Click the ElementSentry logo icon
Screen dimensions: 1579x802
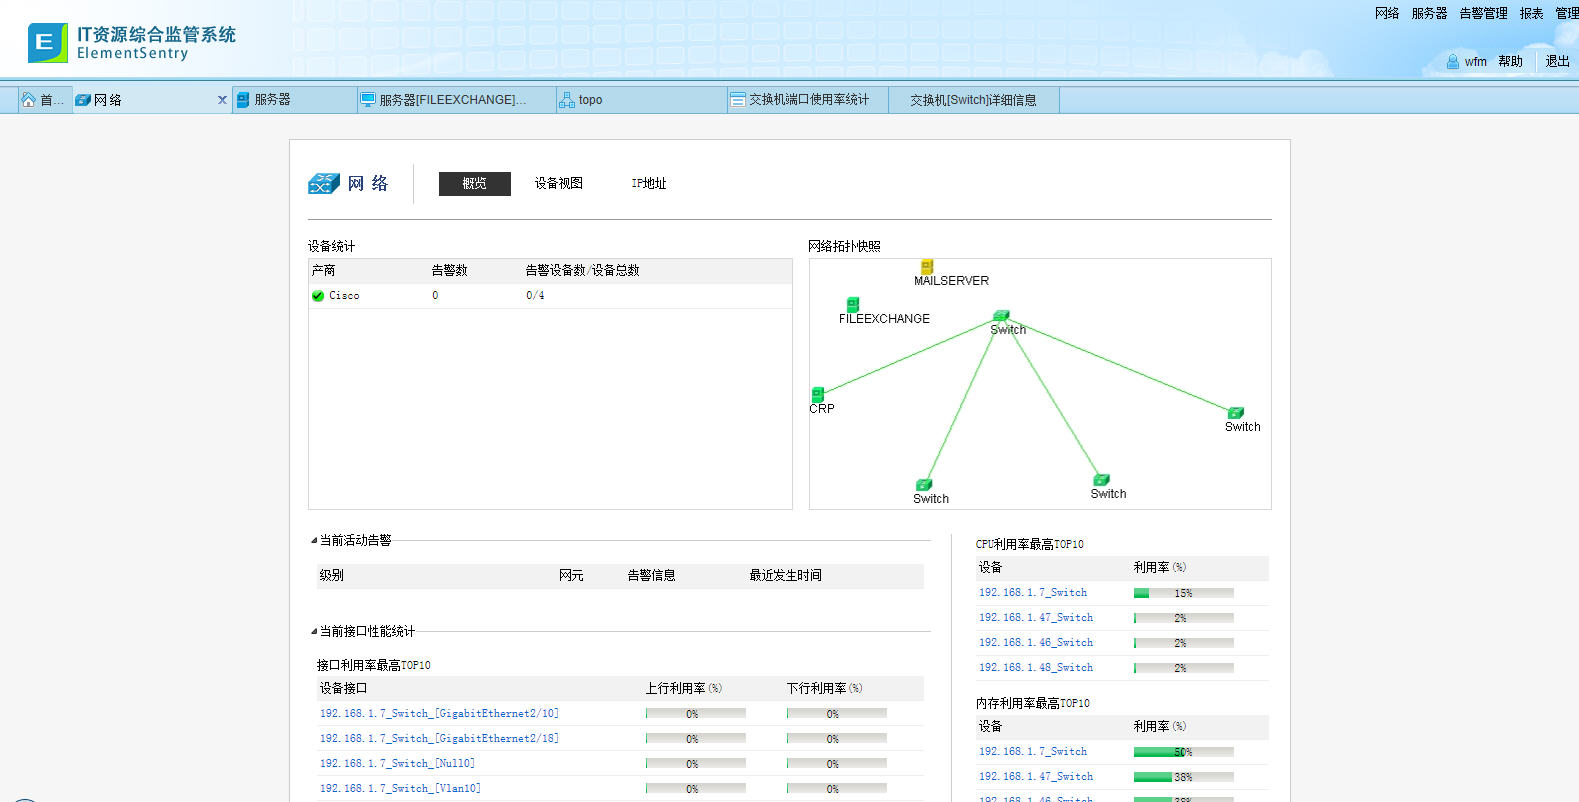47,43
